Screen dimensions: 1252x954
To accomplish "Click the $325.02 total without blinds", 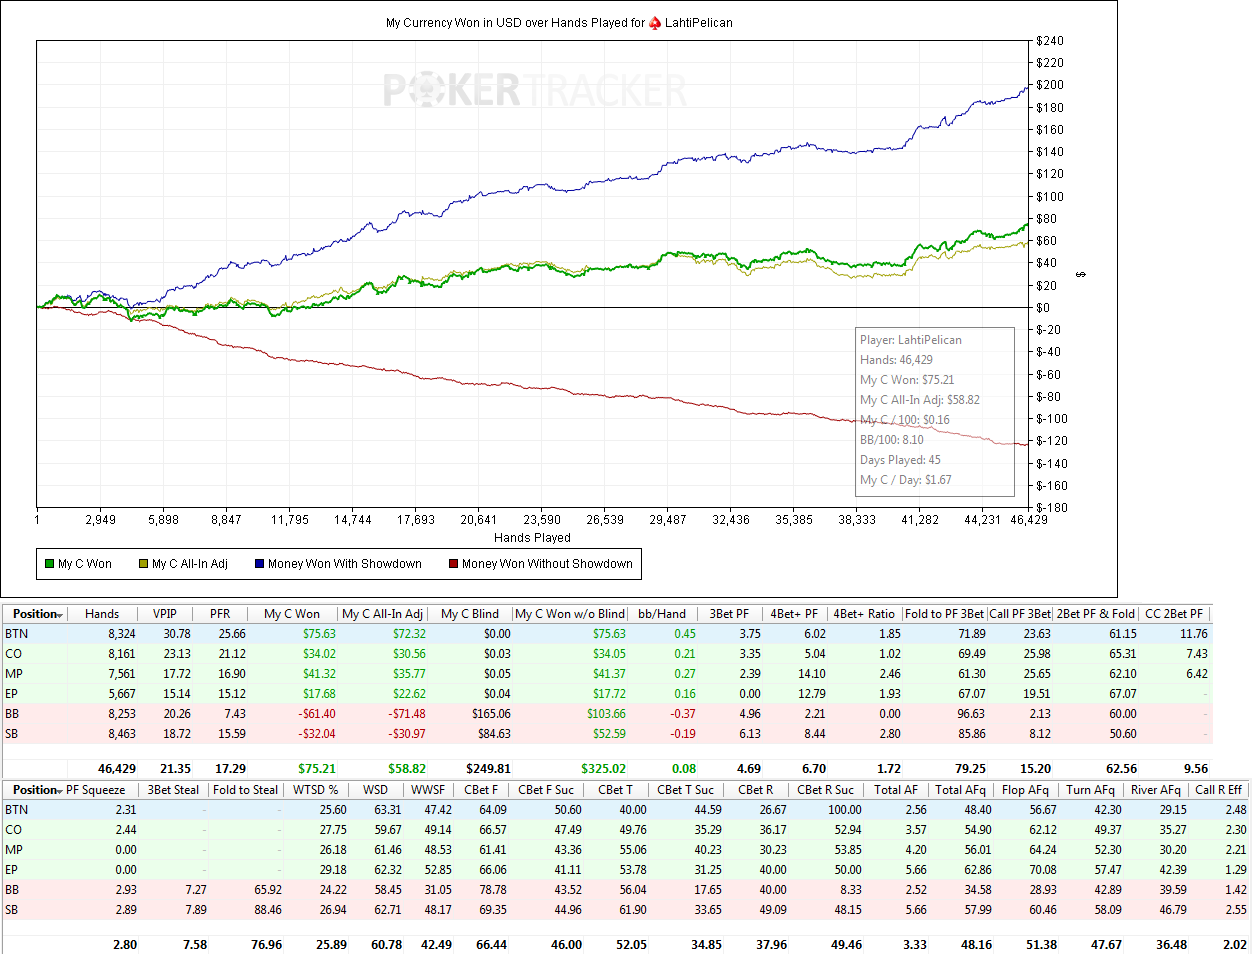I will 603,769.
